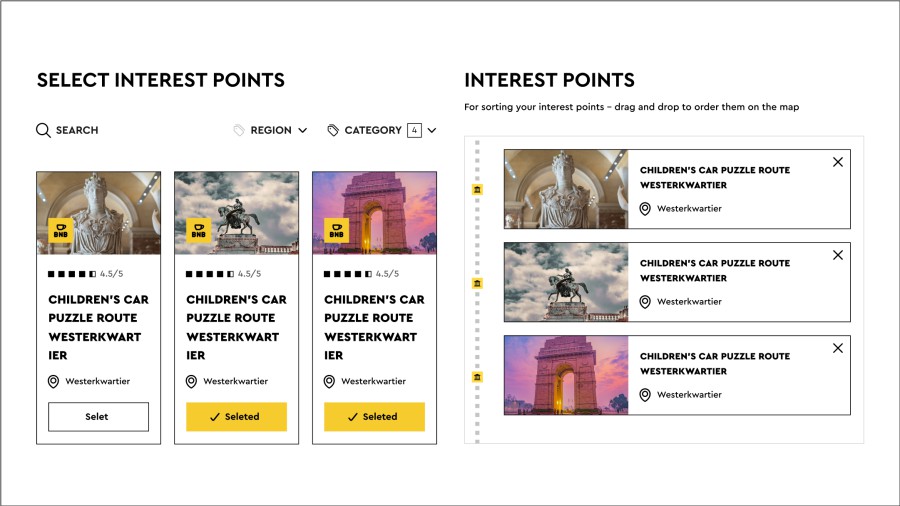Screen dimensions: 900x506
Task: Expand the Region dropdown
Action: pyautogui.click(x=302, y=130)
